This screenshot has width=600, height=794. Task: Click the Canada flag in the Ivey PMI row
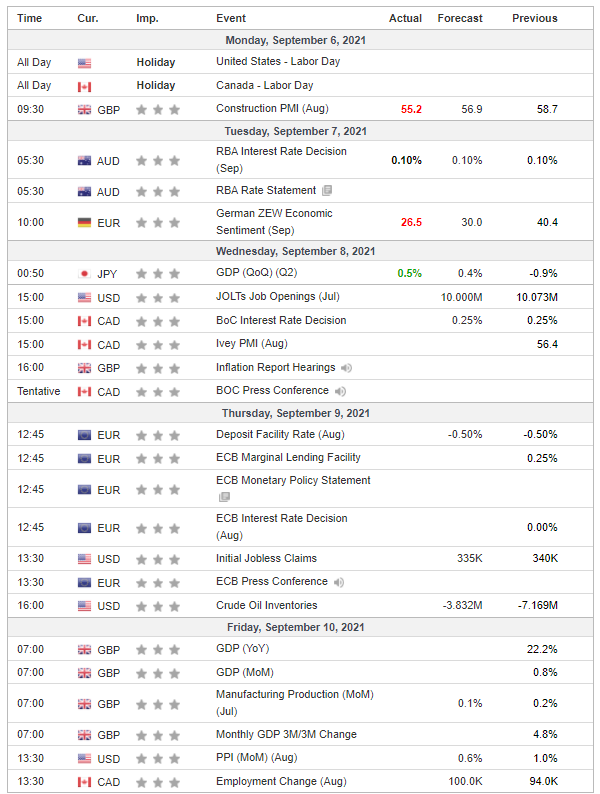click(85, 345)
